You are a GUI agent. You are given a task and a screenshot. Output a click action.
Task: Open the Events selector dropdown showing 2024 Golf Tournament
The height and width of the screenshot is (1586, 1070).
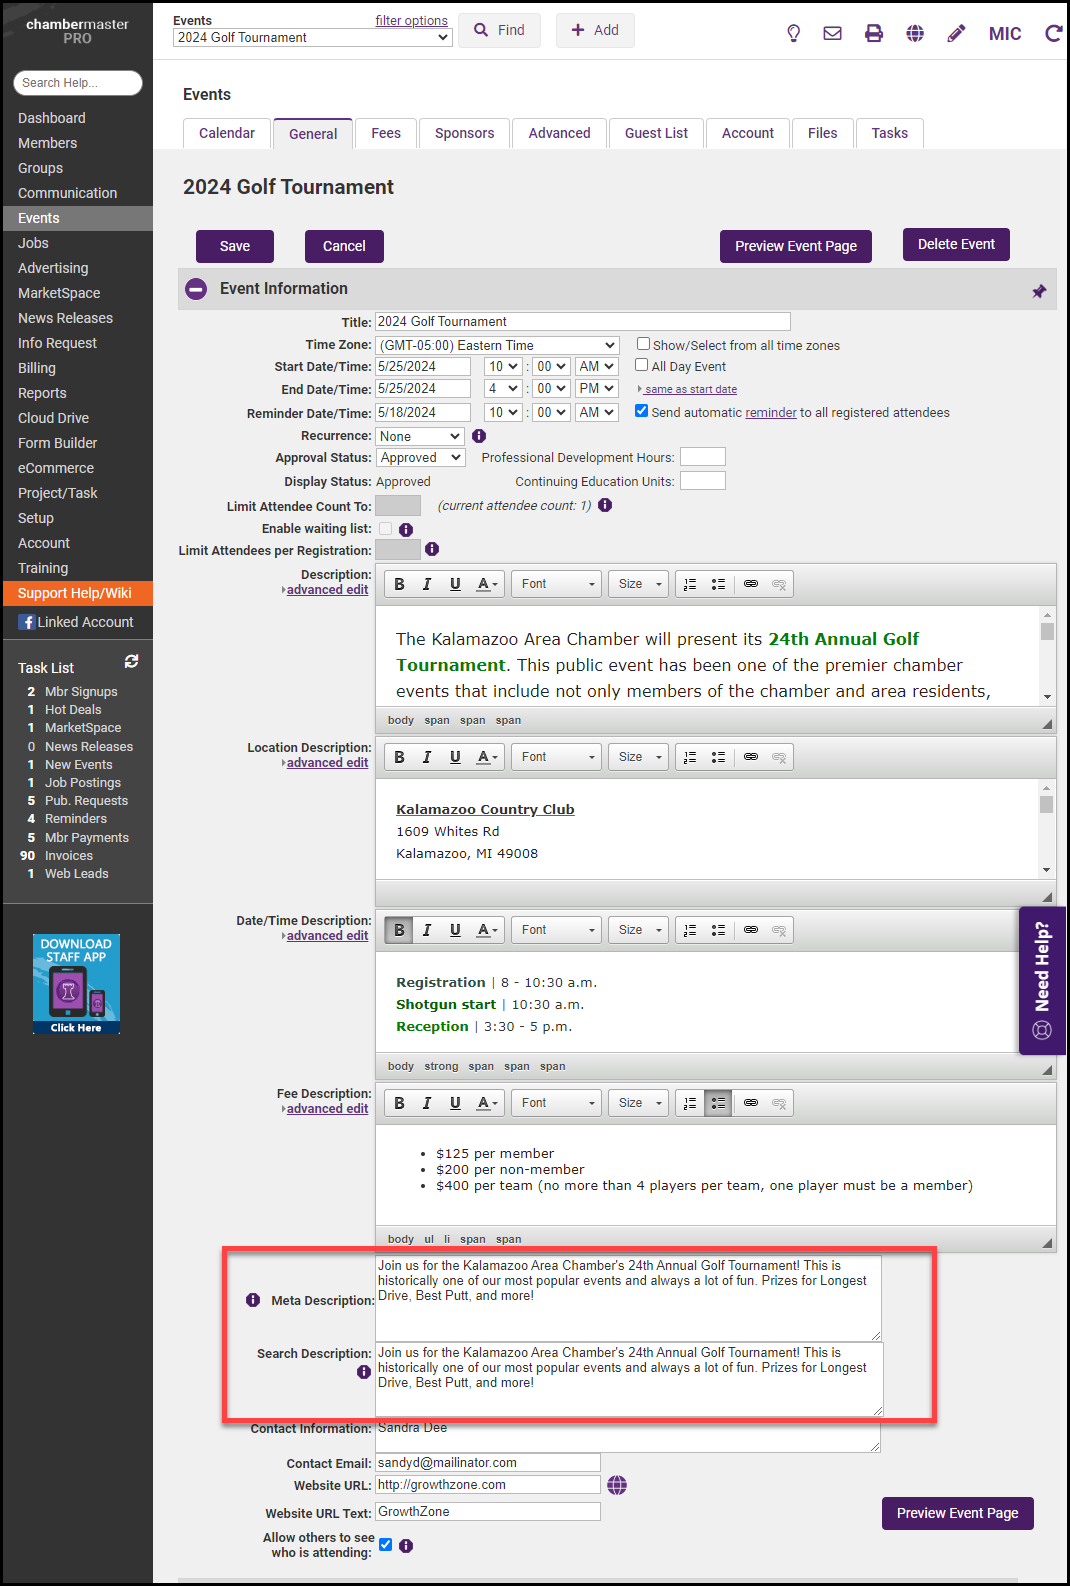[x=313, y=38]
